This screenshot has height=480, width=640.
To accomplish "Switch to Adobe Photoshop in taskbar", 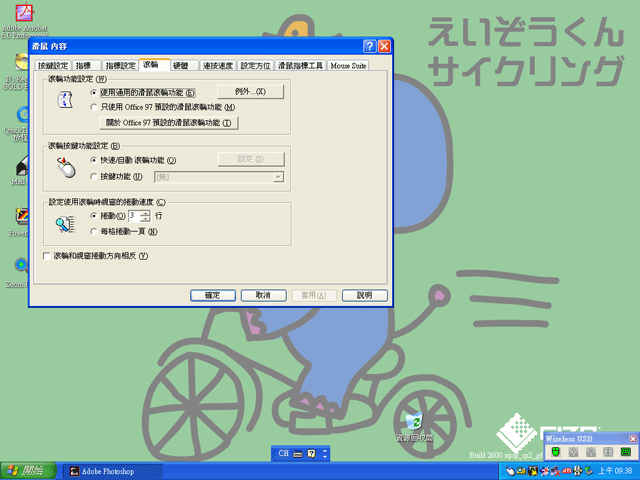I will (113, 471).
